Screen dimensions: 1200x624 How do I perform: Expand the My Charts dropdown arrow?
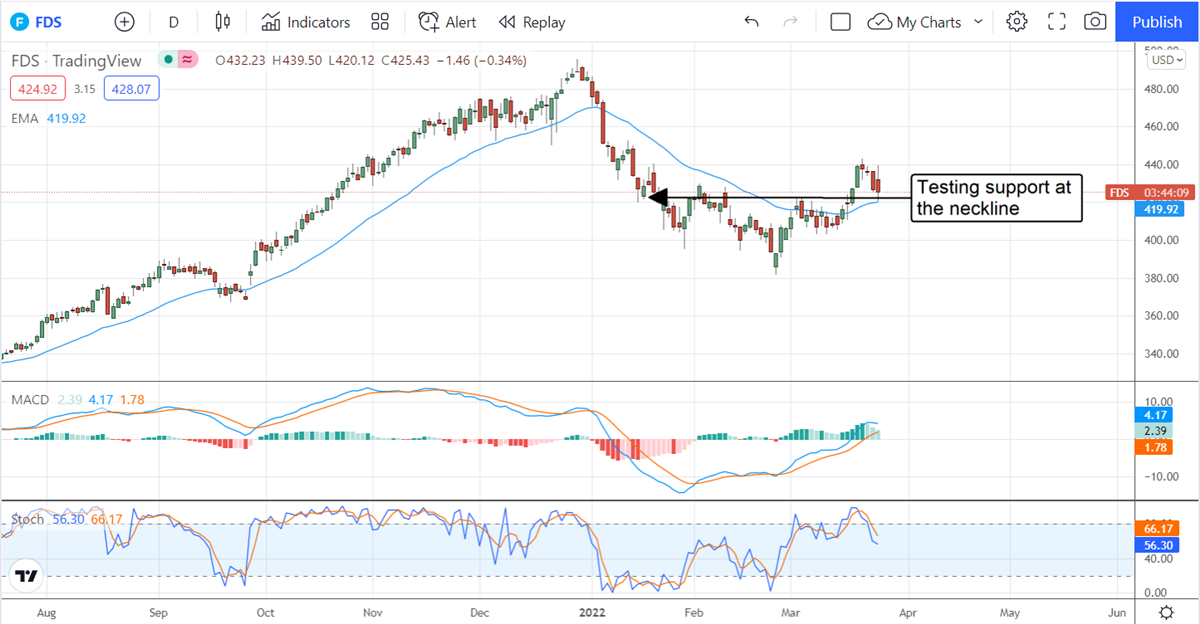pyautogui.click(x=978, y=22)
